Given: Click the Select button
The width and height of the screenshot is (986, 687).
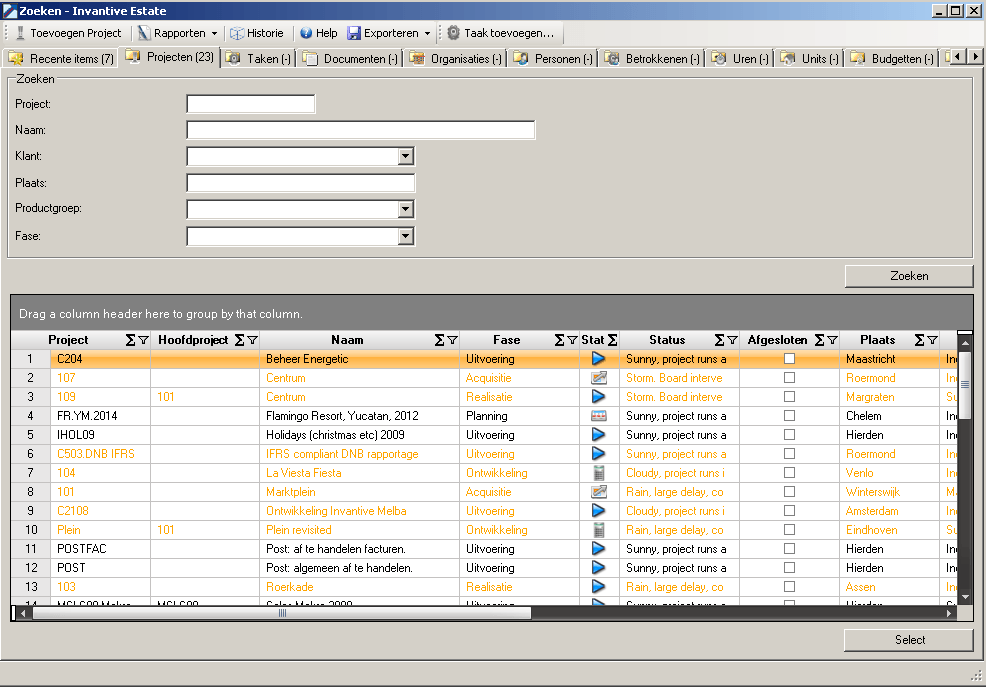Looking at the screenshot, I should point(909,640).
